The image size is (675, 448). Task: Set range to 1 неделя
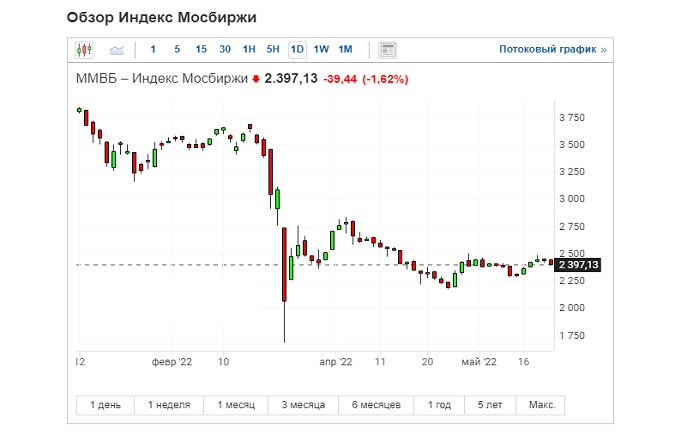coord(169,405)
